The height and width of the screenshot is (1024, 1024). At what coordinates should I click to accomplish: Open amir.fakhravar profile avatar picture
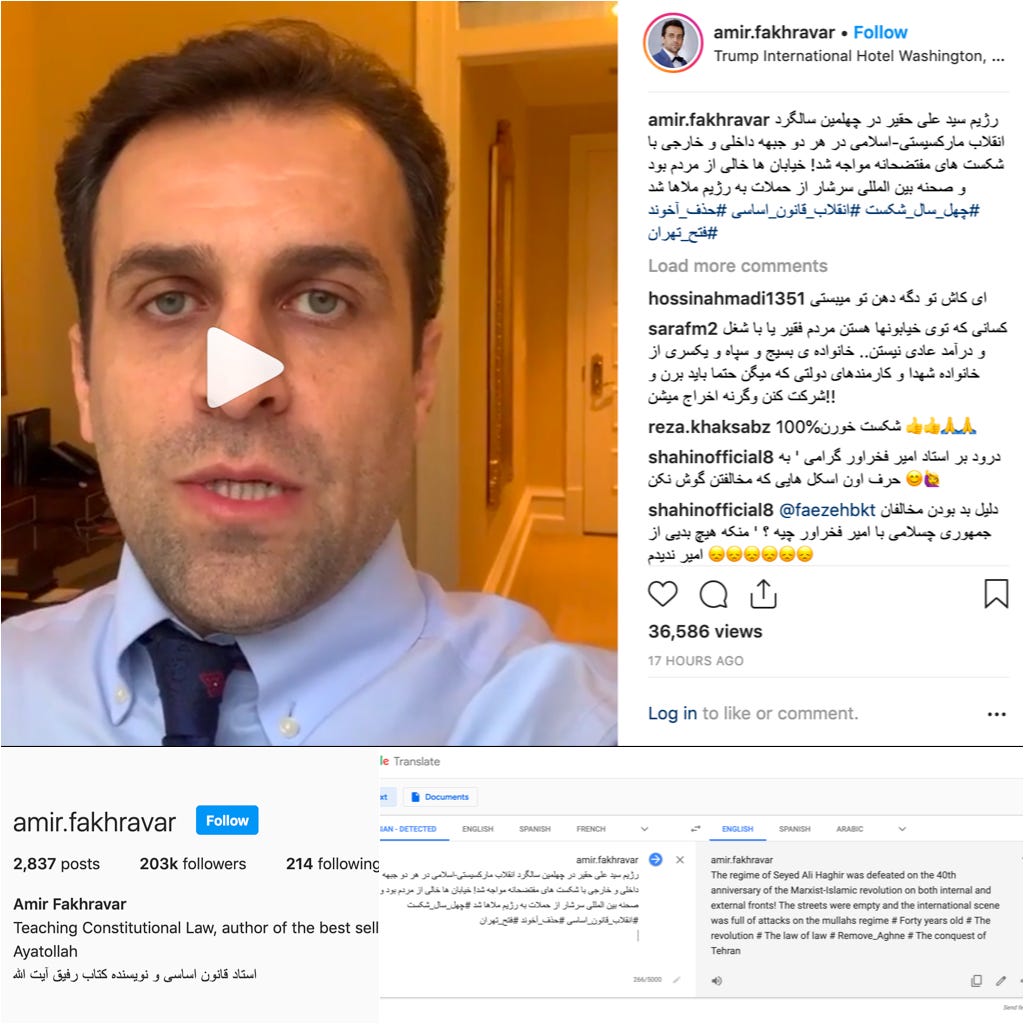[673, 42]
